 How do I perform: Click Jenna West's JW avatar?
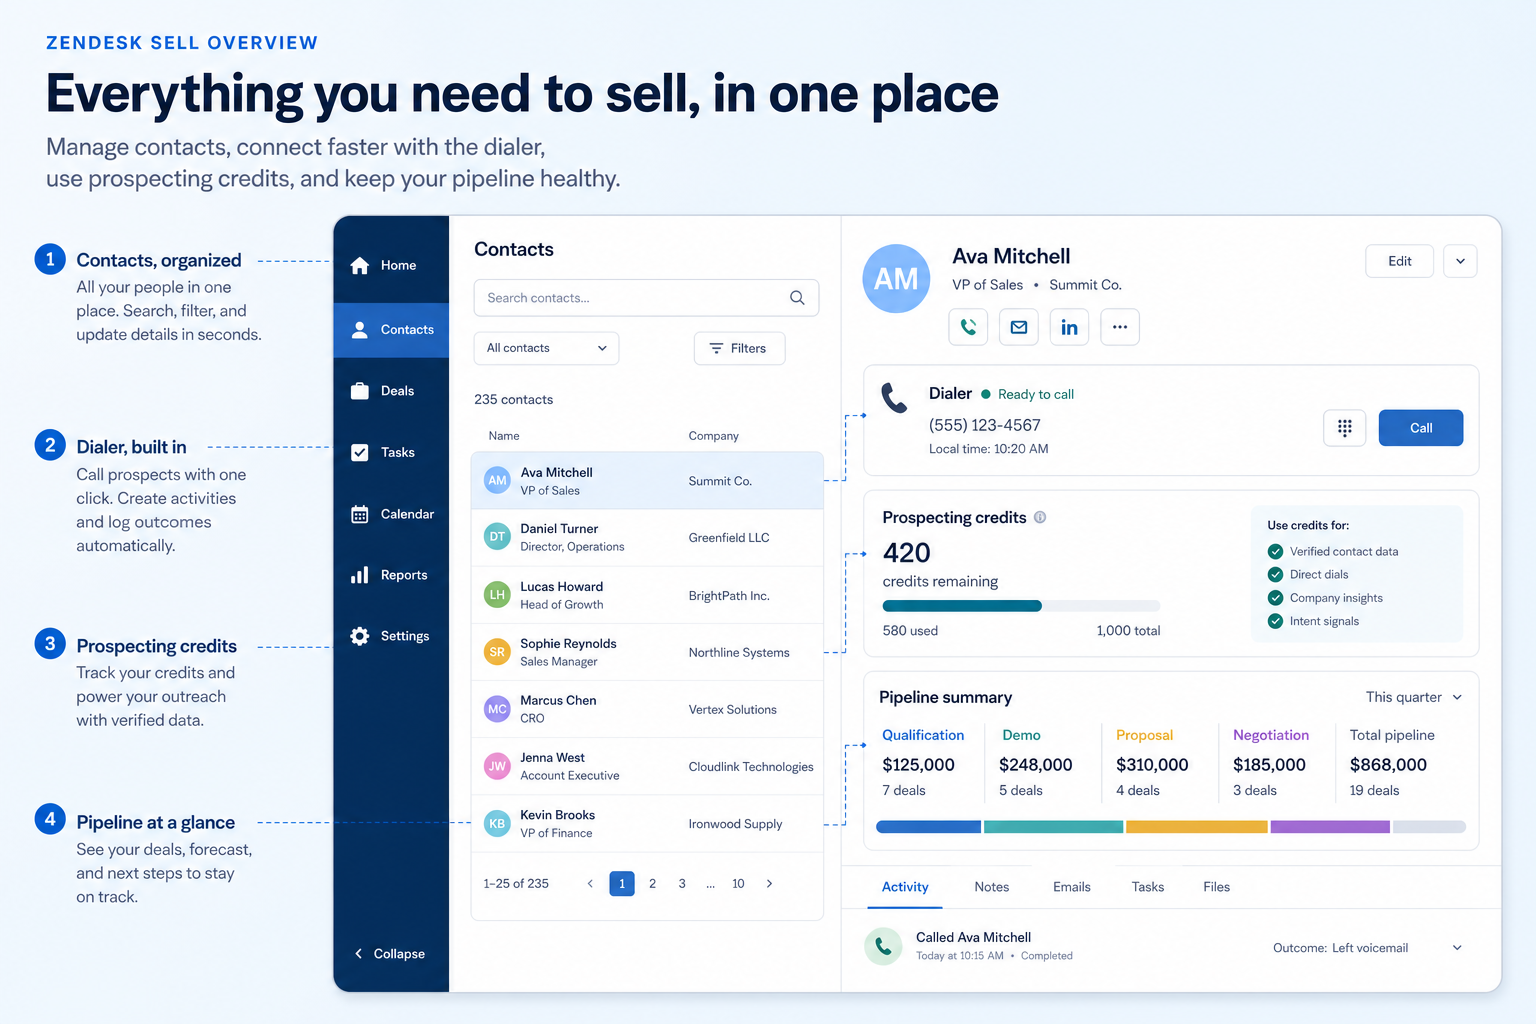497,766
